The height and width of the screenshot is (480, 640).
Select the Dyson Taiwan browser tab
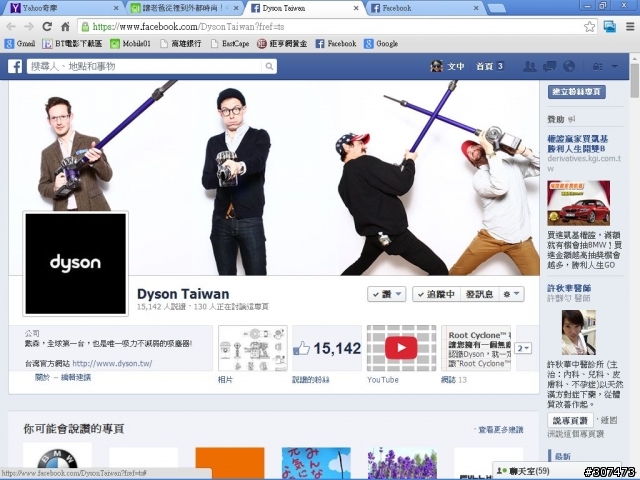(304, 8)
